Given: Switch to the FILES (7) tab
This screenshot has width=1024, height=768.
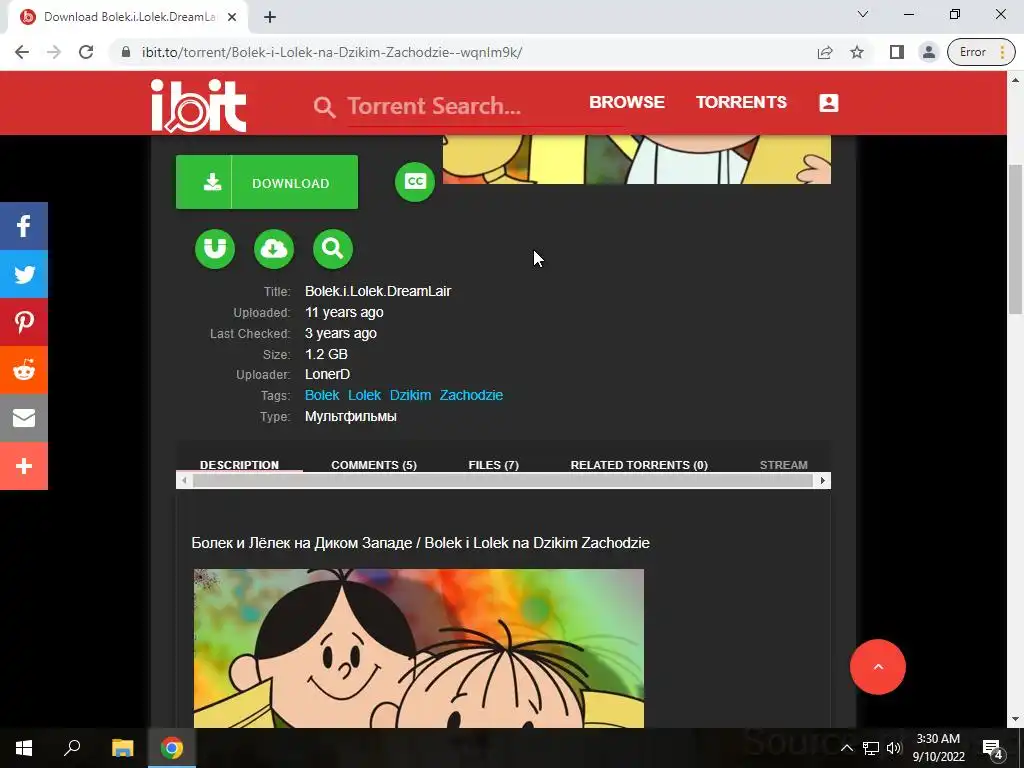Looking at the screenshot, I should click(x=493, y=464).
